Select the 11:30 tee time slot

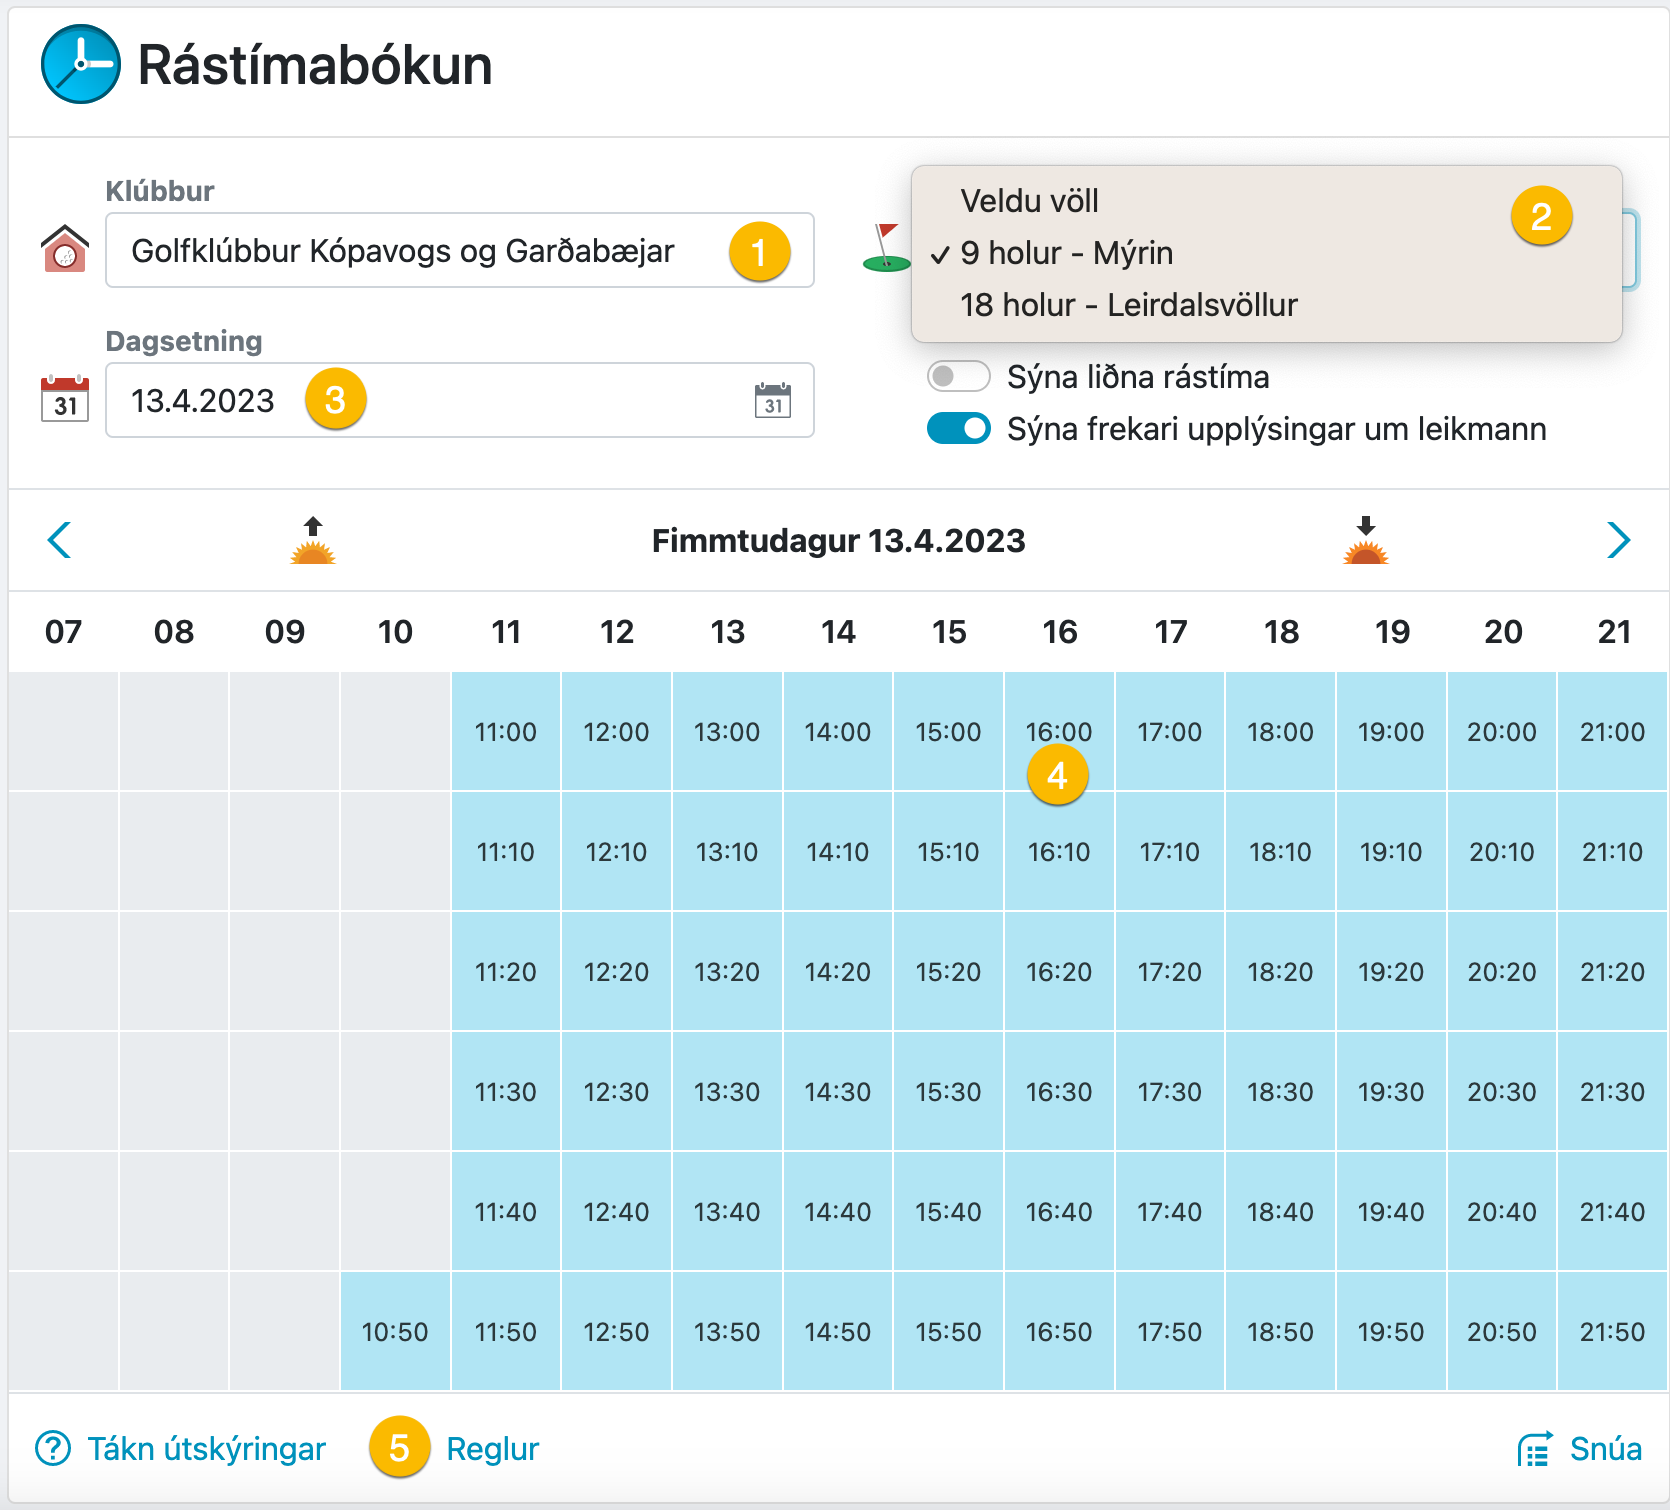tap(506, 1092)
